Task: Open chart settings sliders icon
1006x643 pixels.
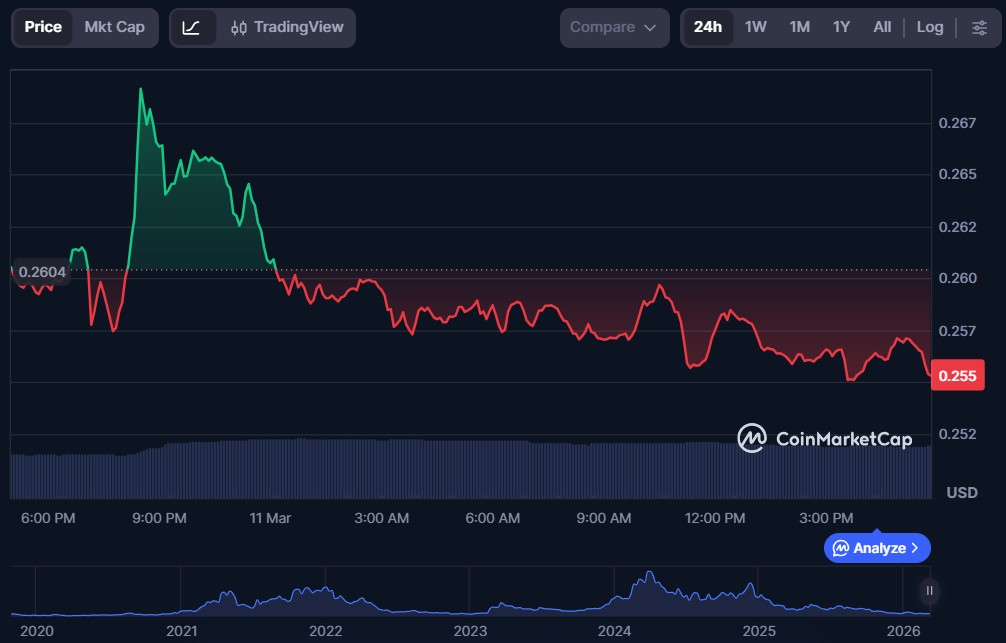Action: tap(979, 28)
